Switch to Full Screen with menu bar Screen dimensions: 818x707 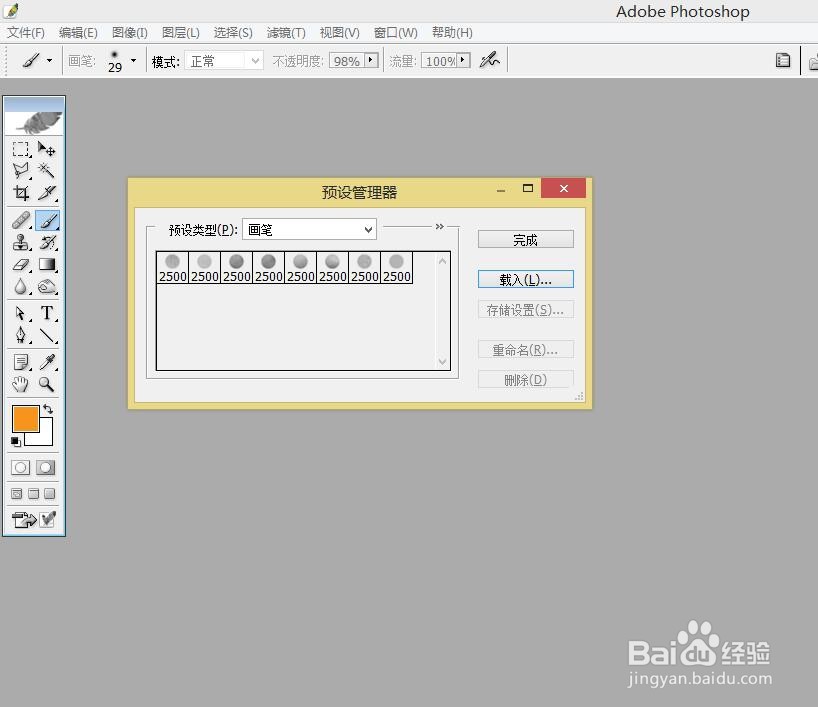coord(33,494)
